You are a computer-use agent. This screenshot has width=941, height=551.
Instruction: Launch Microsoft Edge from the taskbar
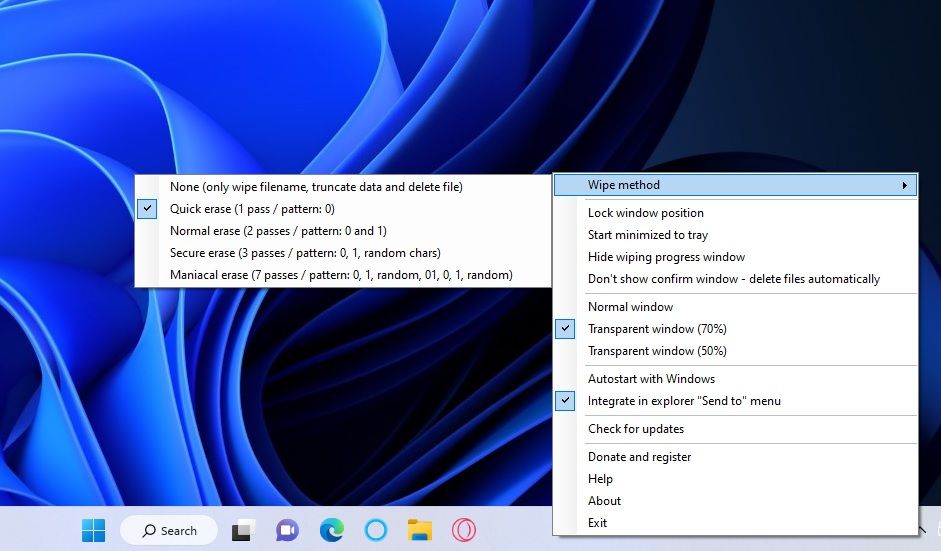tap(332, 531)
